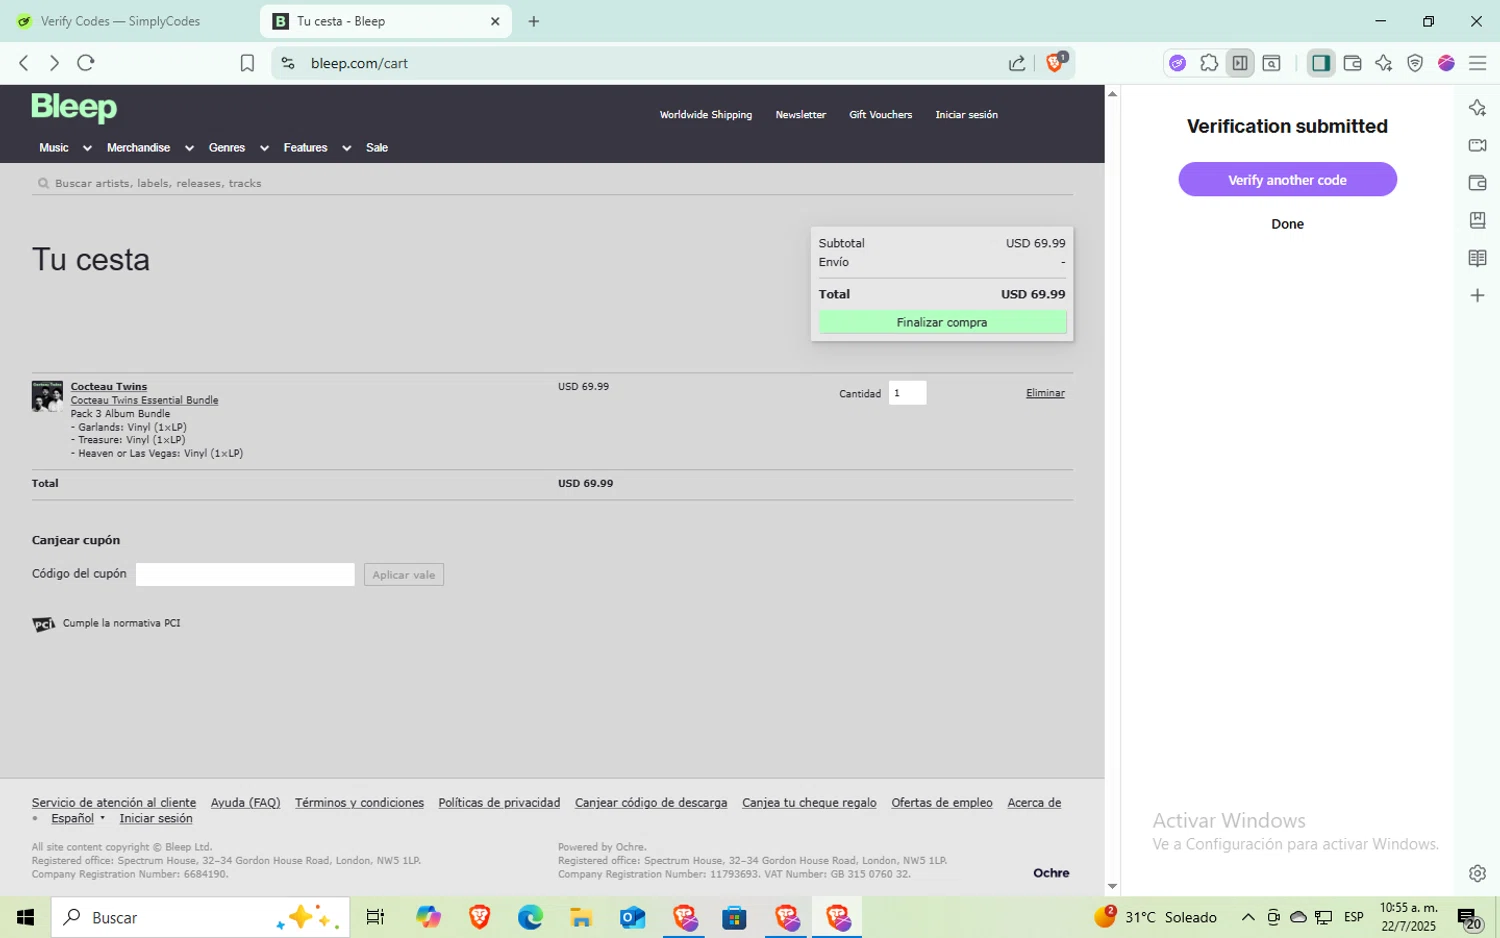The height and width of the screenshot is (938, 1500).
Task: Close the Tu cesta - Bleep tab
Action: click(x=495, y=21)
